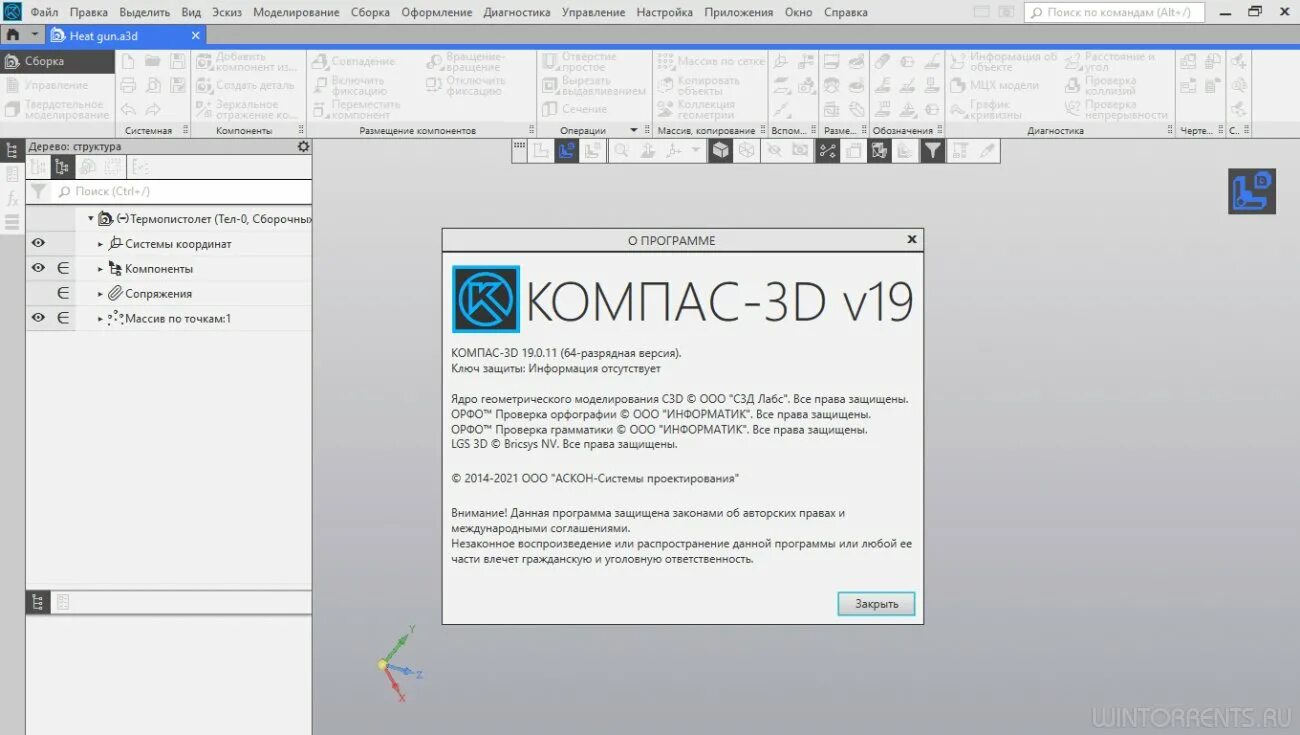1300x735 pixels.
Task: Open the Операции panel dropdown arrow
Action: coord(633,131)
